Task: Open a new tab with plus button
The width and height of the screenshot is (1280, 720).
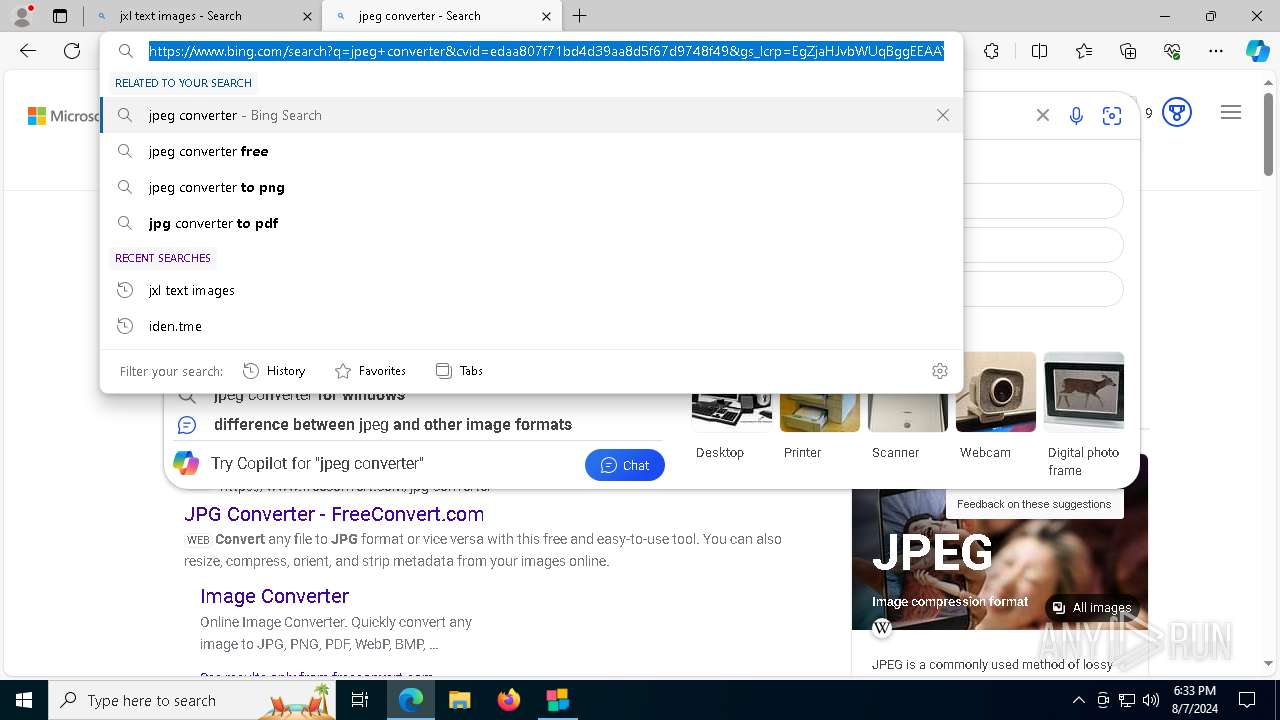Action: [x=579, y=16]
